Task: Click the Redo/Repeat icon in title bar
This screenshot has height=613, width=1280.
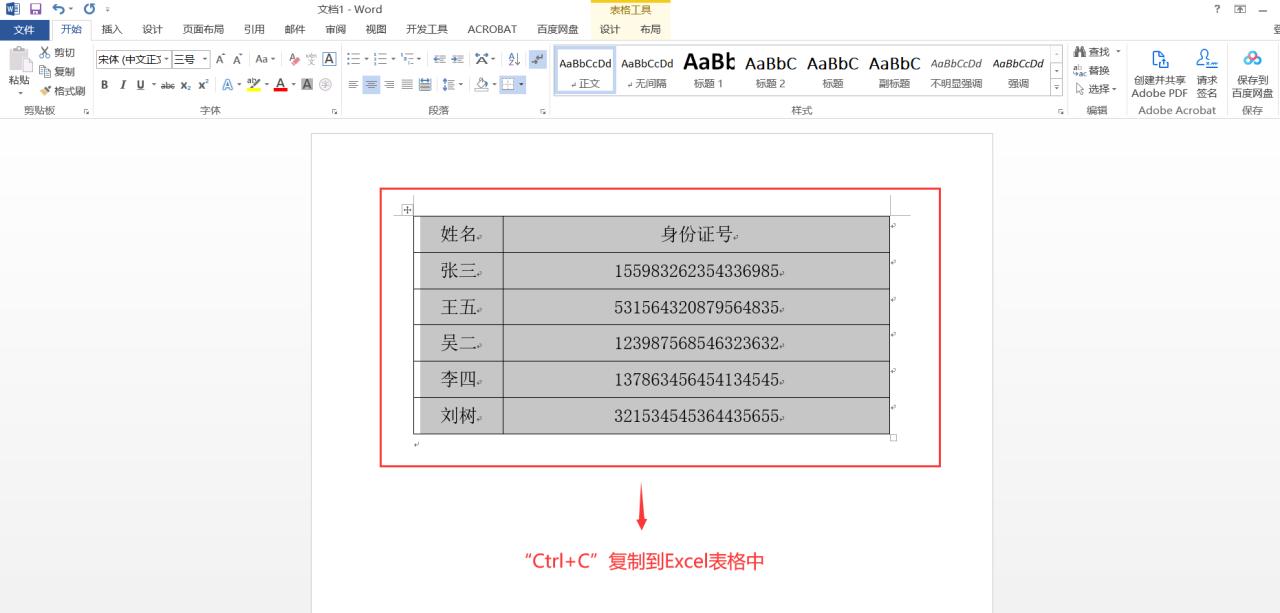Action: (89, 9)
